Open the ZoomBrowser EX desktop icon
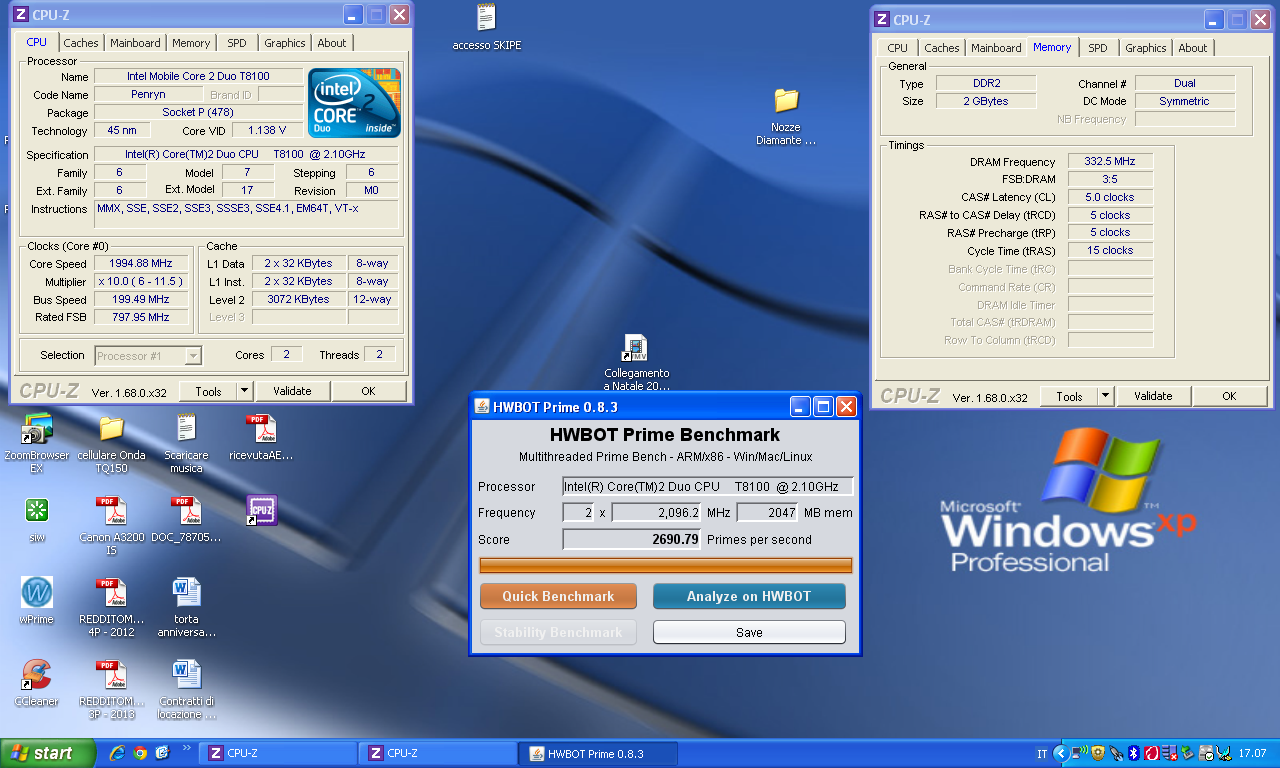 (x=36, y=430)
